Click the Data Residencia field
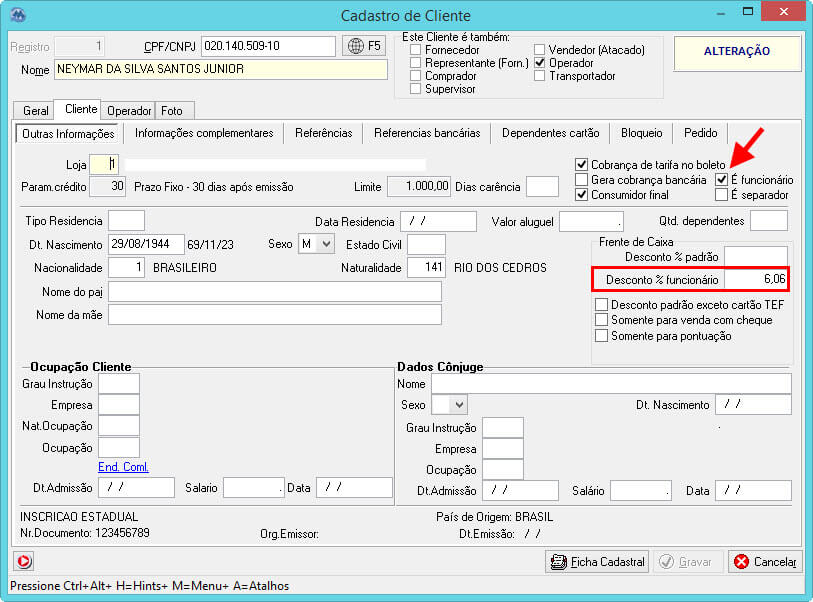This screenshot has height=602, width=813. tap(439, 221)
